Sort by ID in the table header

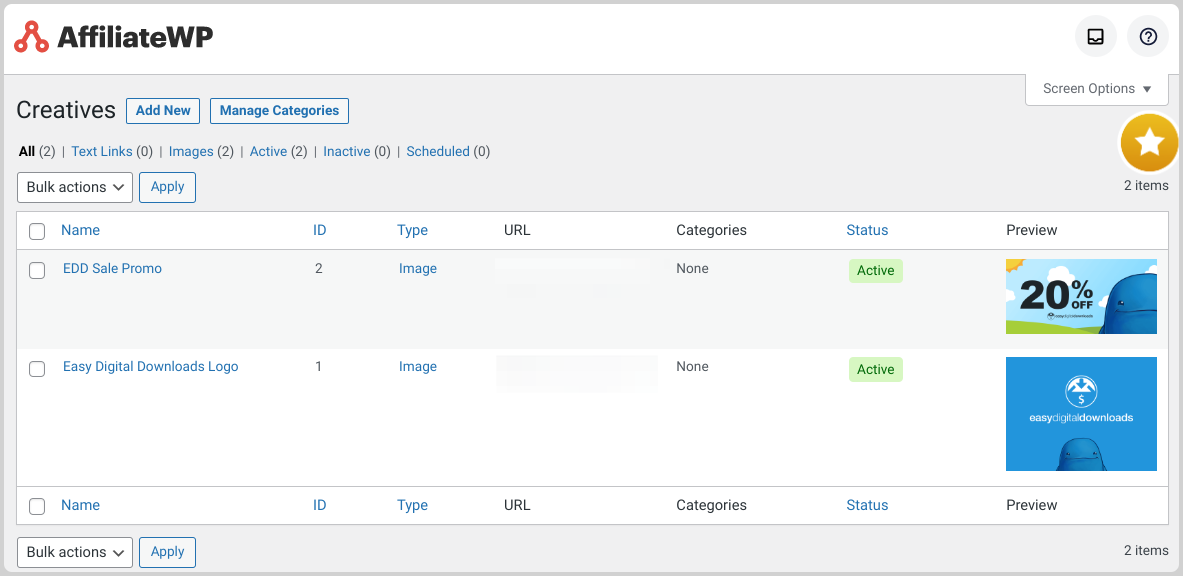[320, 230]
